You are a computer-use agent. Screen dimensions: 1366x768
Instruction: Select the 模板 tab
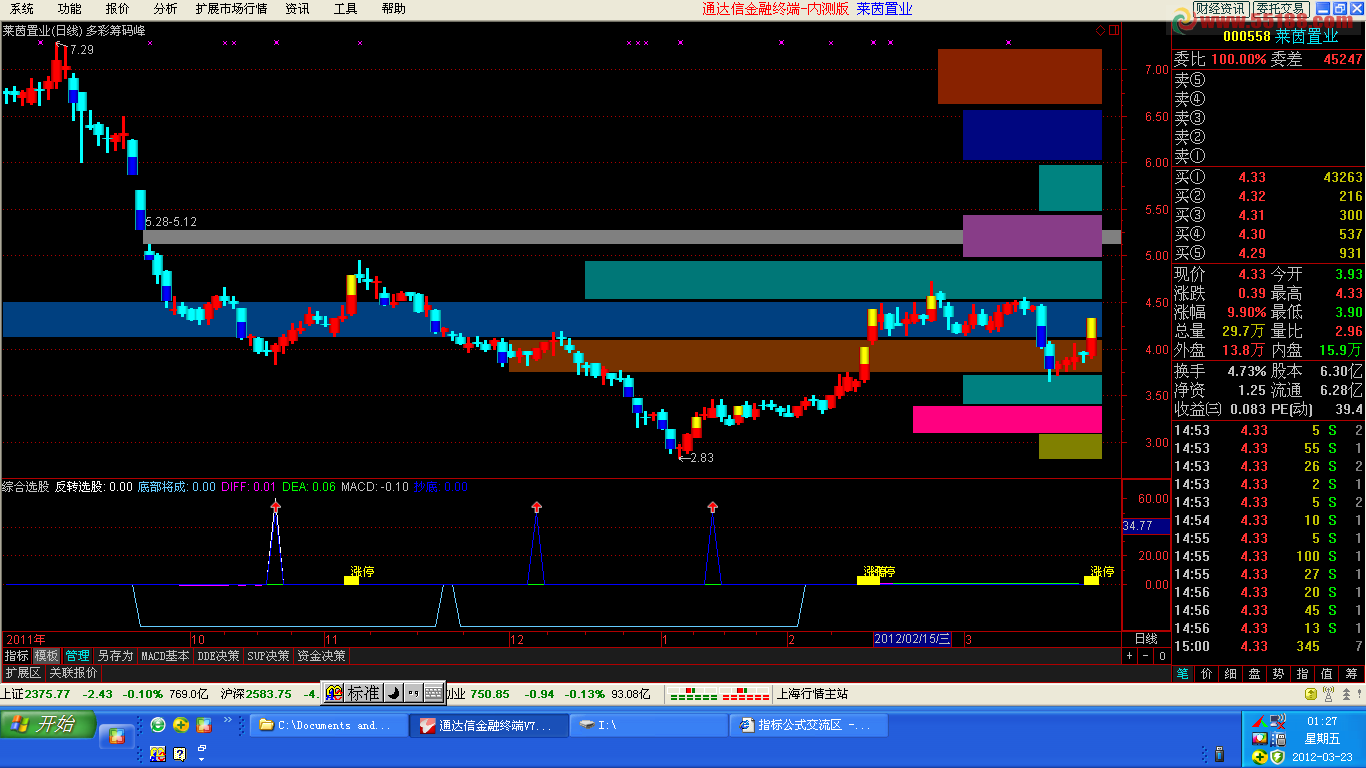pyautogui.click(x=46, y=656)
